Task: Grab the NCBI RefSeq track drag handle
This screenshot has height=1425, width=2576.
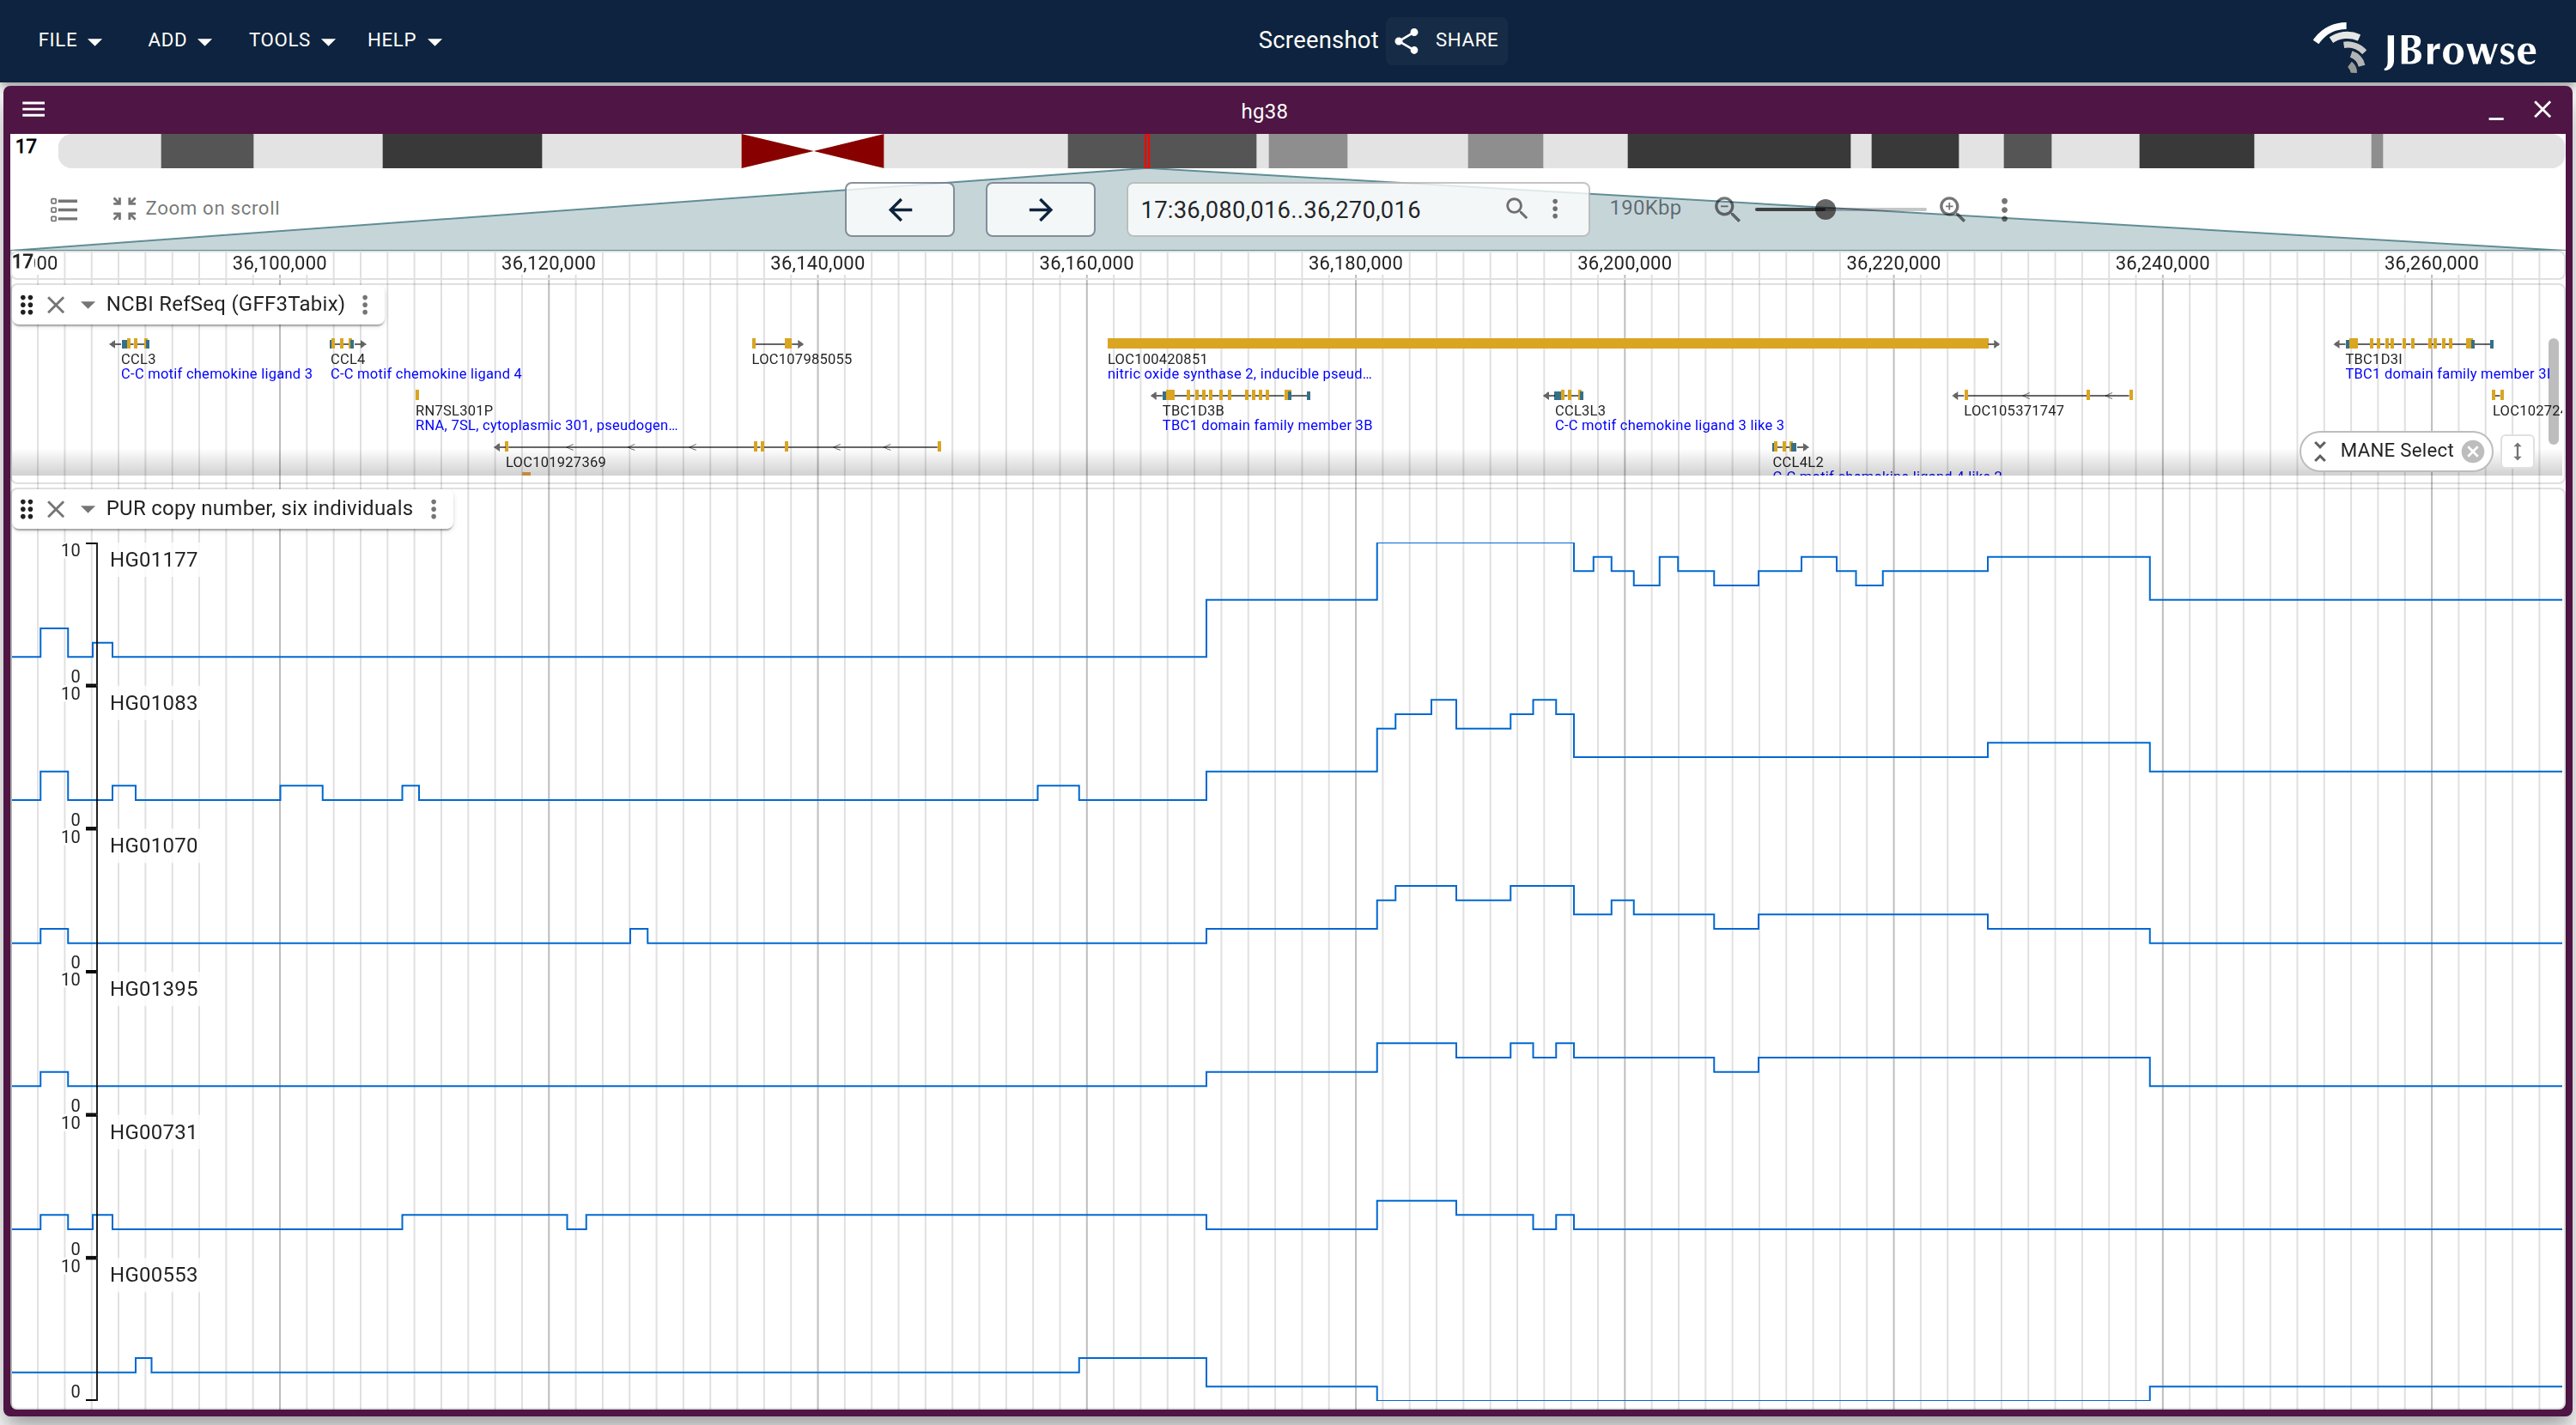Action: pyautogui.click(x=27, y=305)
